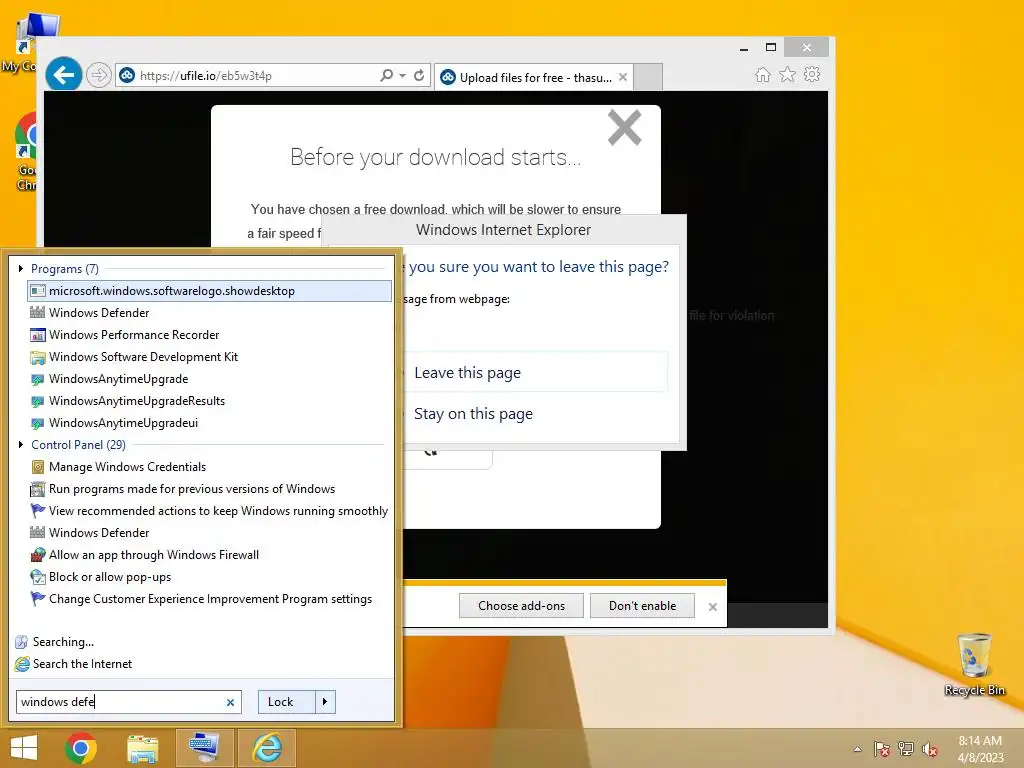Screen dimensions: 1024x768
Task: Open a new blank tab in Internet Explorer
Action: tap(648, 77)
